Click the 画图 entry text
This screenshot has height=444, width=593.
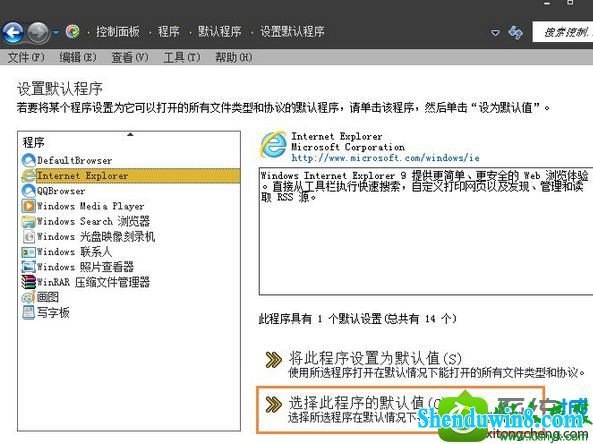(48, 297)
